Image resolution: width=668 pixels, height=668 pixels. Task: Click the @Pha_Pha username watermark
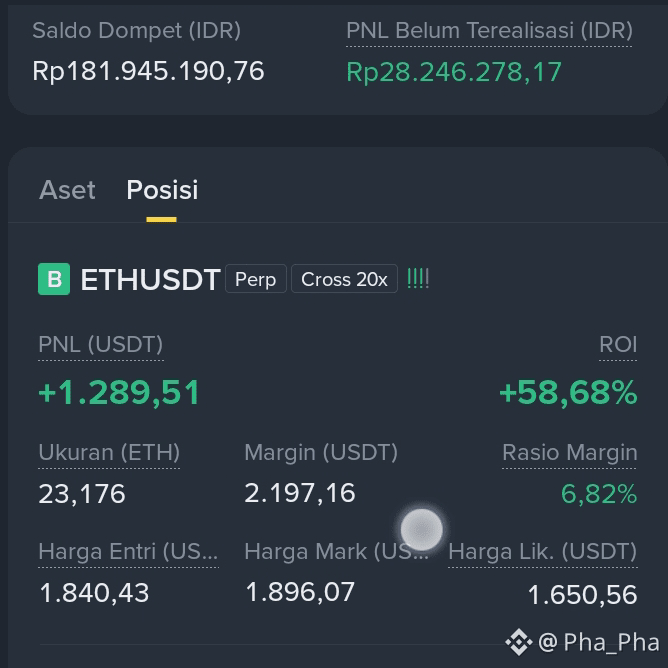[x=599, y=642]
